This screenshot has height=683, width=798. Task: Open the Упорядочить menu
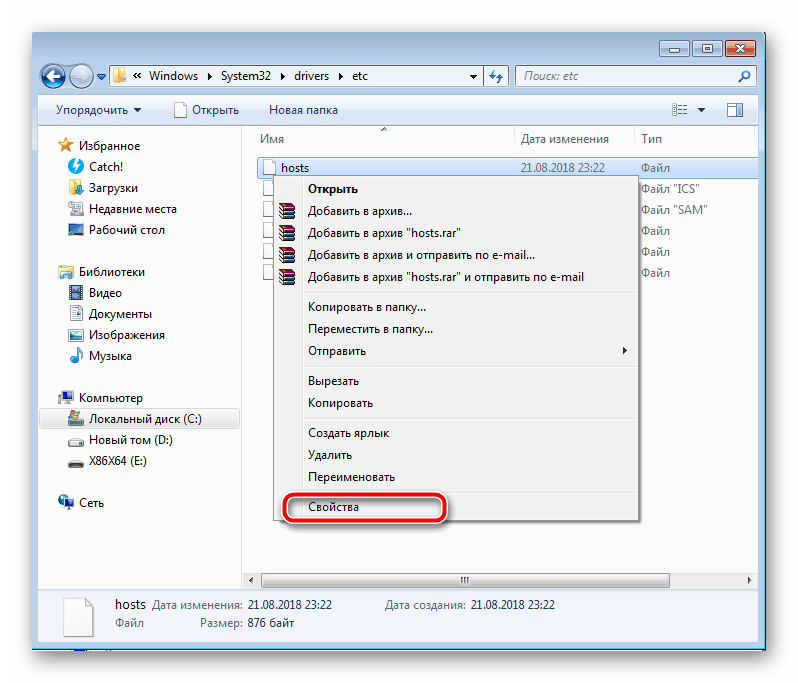[98, 110]
